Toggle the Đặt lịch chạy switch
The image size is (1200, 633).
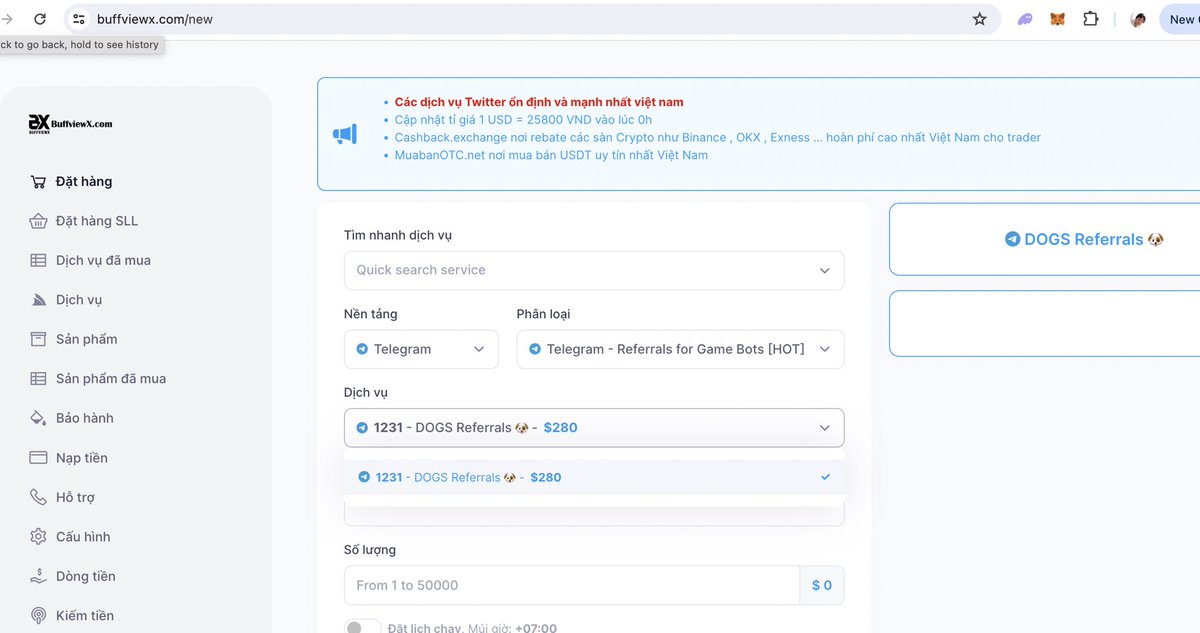[363, 628]
